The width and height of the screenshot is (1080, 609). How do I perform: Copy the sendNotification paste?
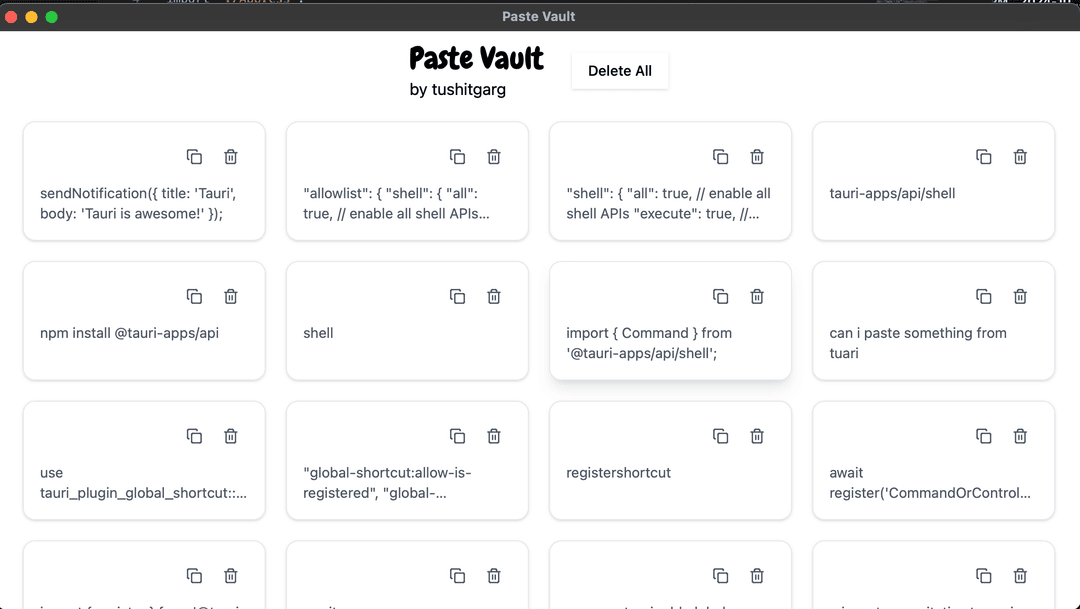(x=194, y=157)
